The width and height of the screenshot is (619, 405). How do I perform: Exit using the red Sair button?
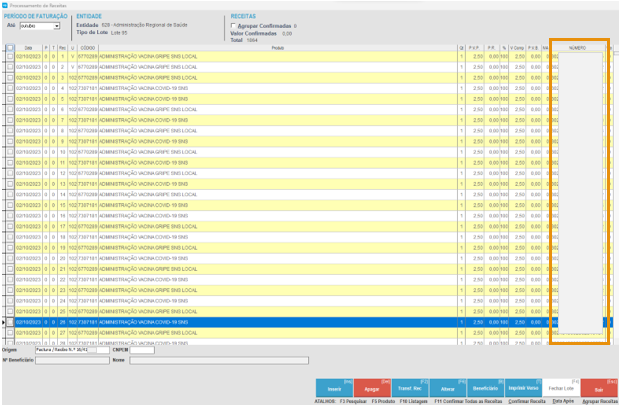[x=598, y=386]
